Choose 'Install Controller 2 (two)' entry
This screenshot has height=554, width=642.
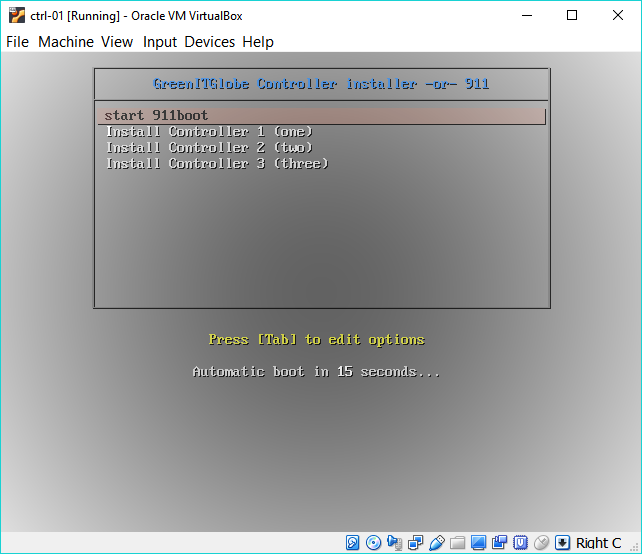209,148
